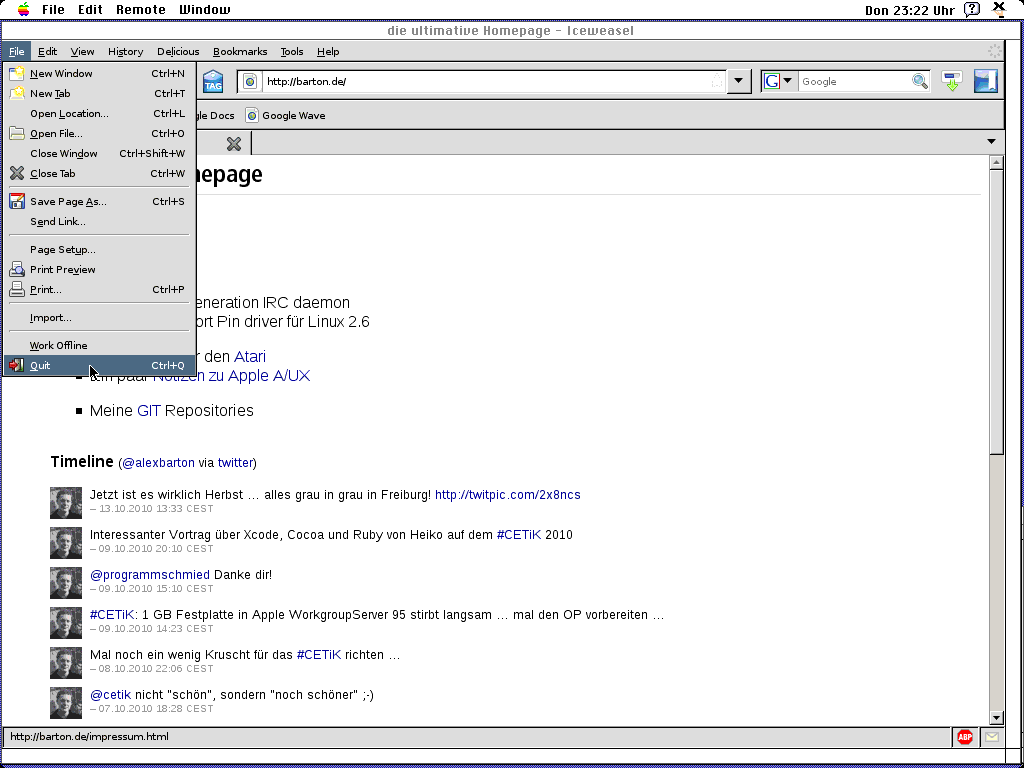Click the status bar text 'http://barton.de/impressum.html'

point(89,737)
